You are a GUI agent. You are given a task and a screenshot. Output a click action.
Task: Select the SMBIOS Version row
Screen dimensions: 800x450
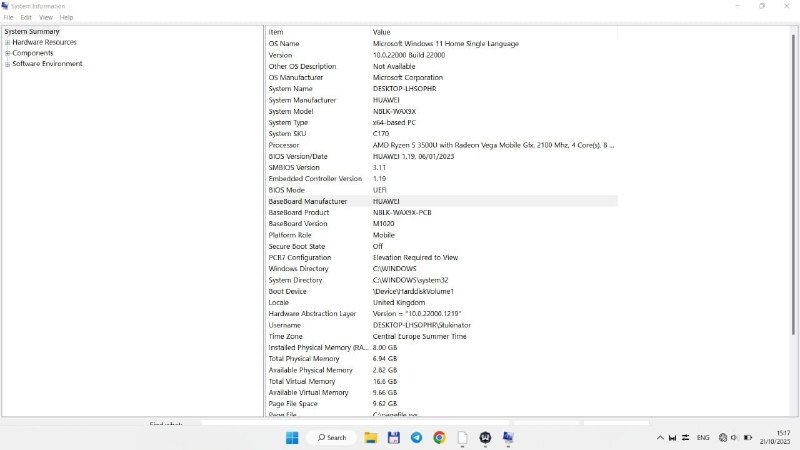tap(442, 168)
